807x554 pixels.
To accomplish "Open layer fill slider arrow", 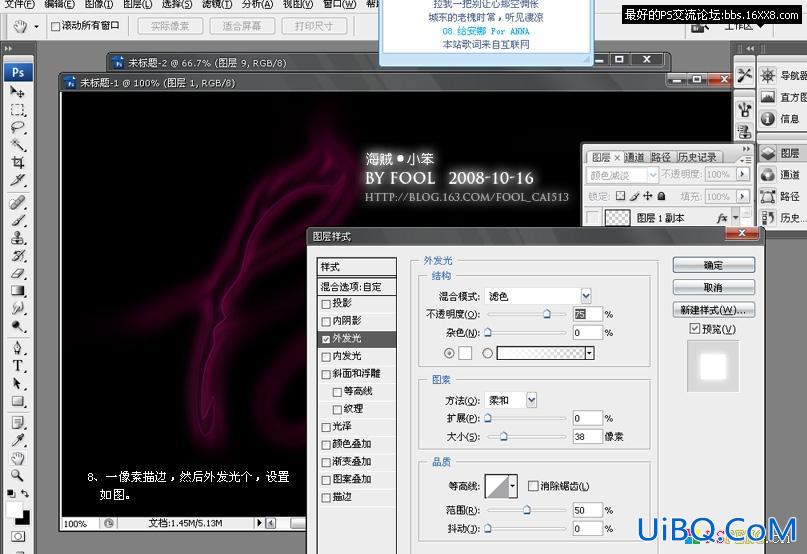I will point(742,196).
